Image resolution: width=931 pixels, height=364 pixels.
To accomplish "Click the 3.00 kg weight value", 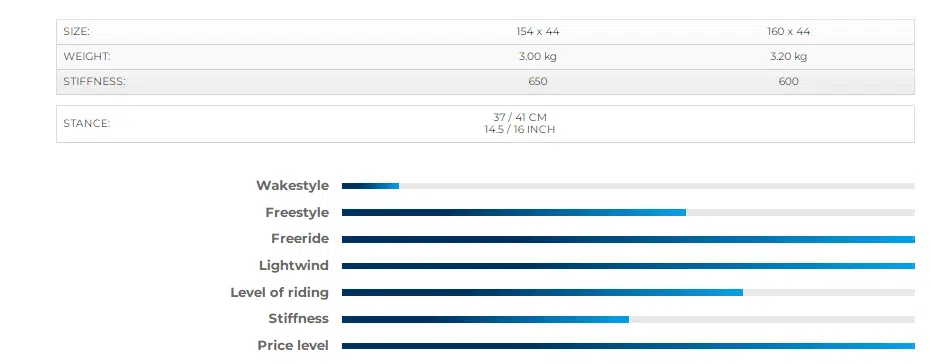I will coord(538,57).
